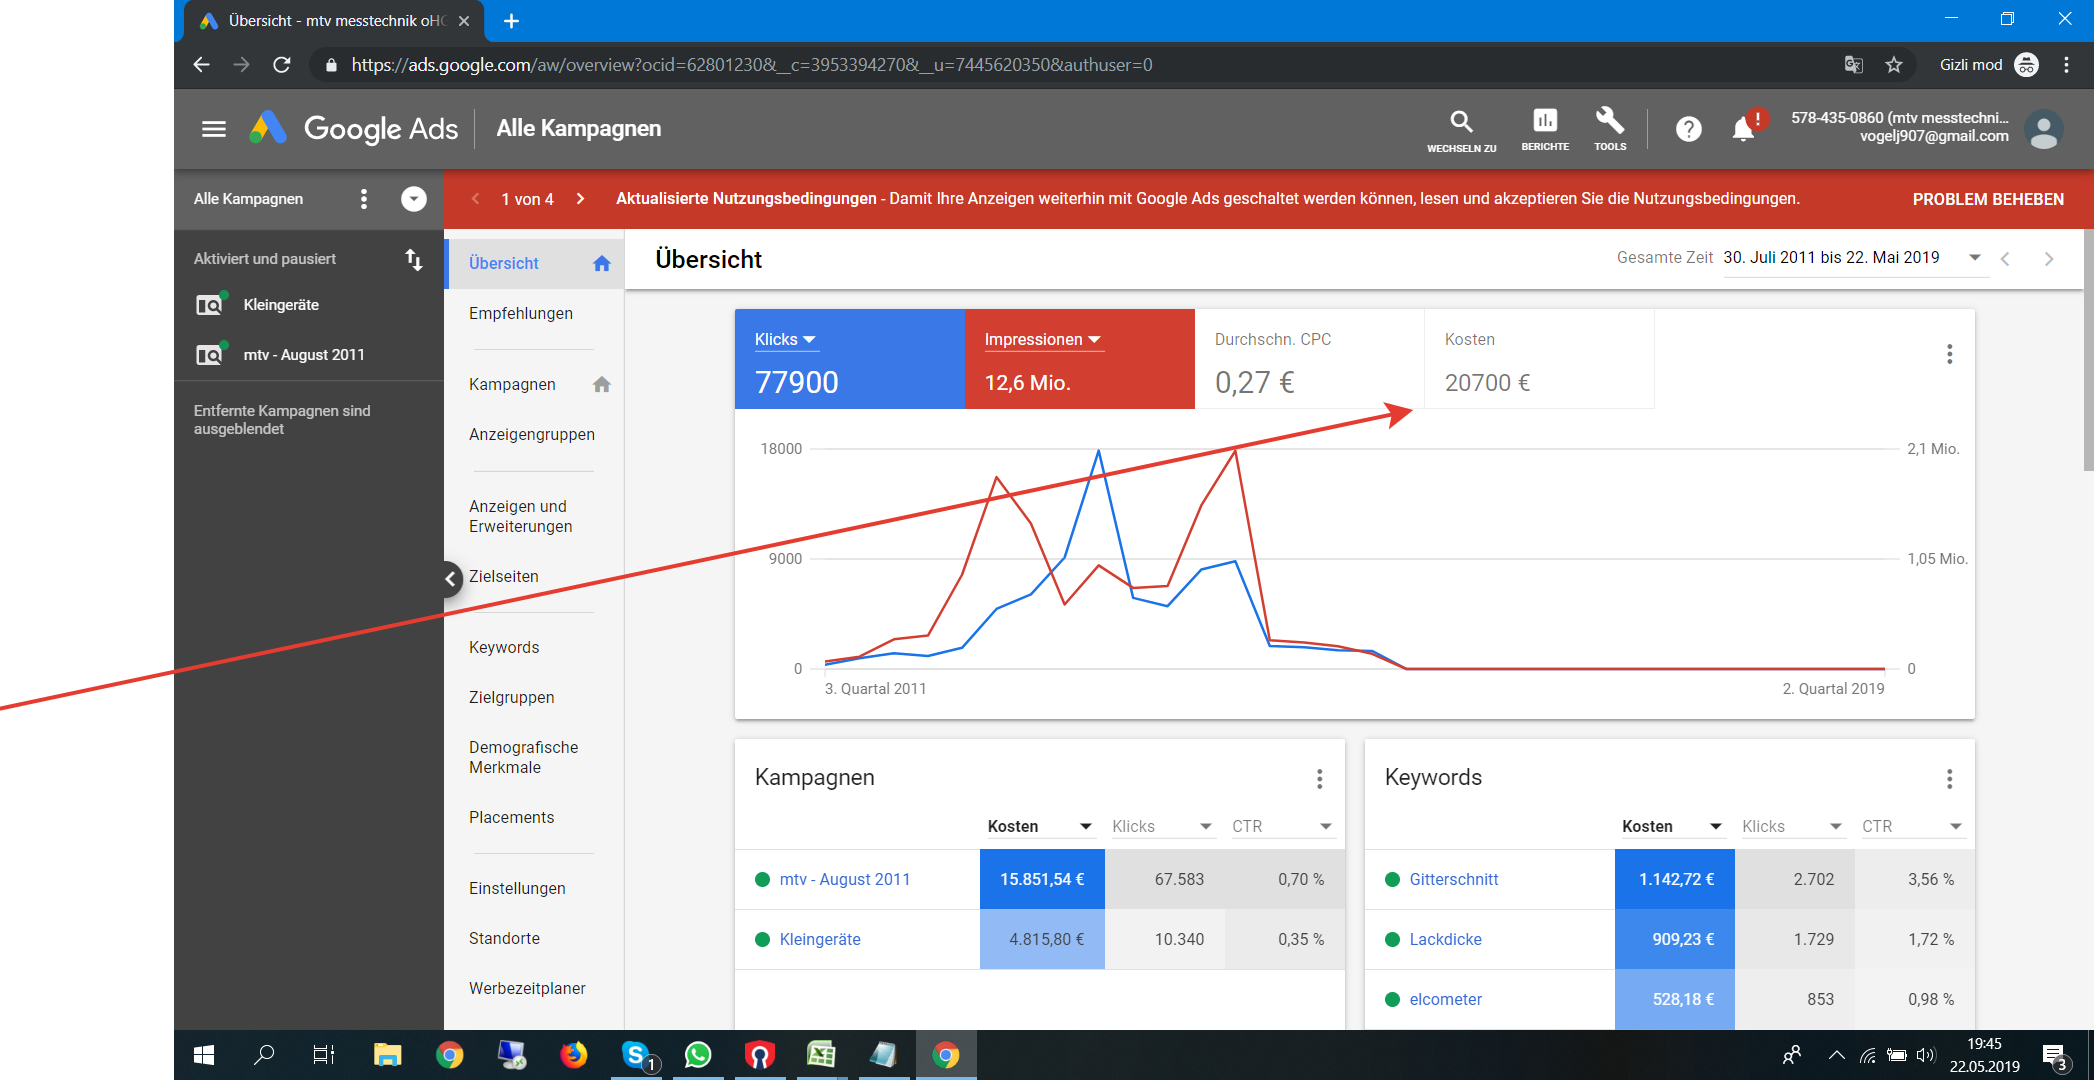Open the Windows Start menu

click(x=204, y=1055)
